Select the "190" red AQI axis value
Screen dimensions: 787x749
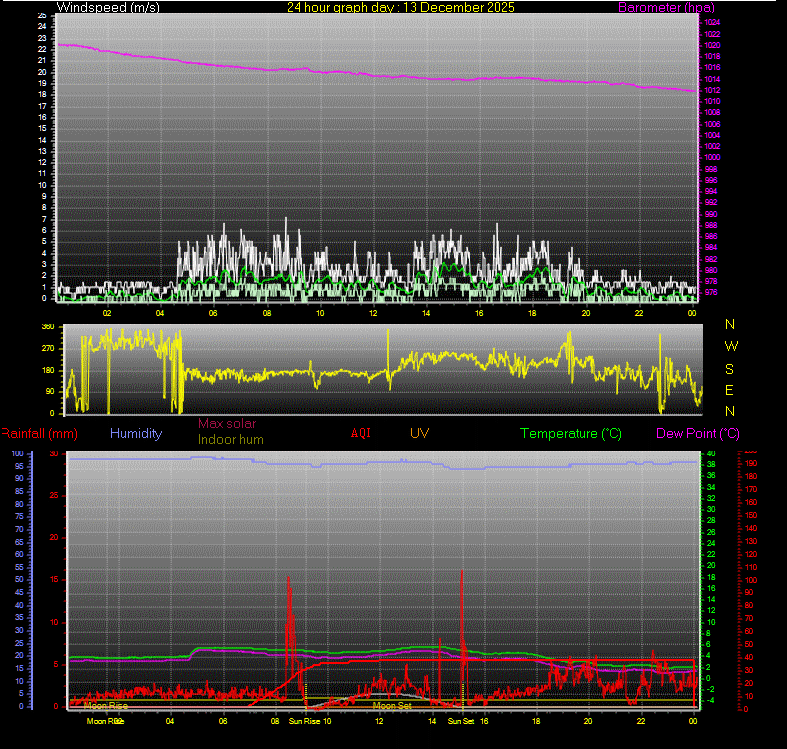pyautogui.click(x=751, y=463)
